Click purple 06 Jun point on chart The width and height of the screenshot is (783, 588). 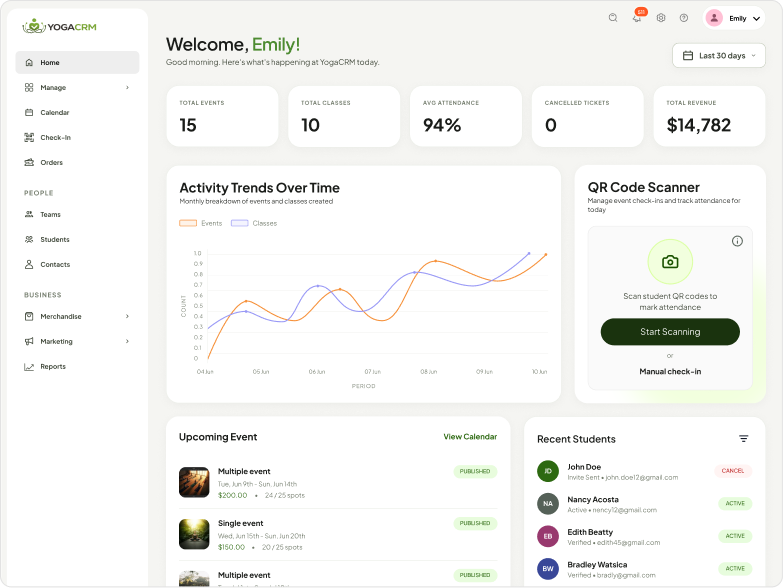coord(318,286)
